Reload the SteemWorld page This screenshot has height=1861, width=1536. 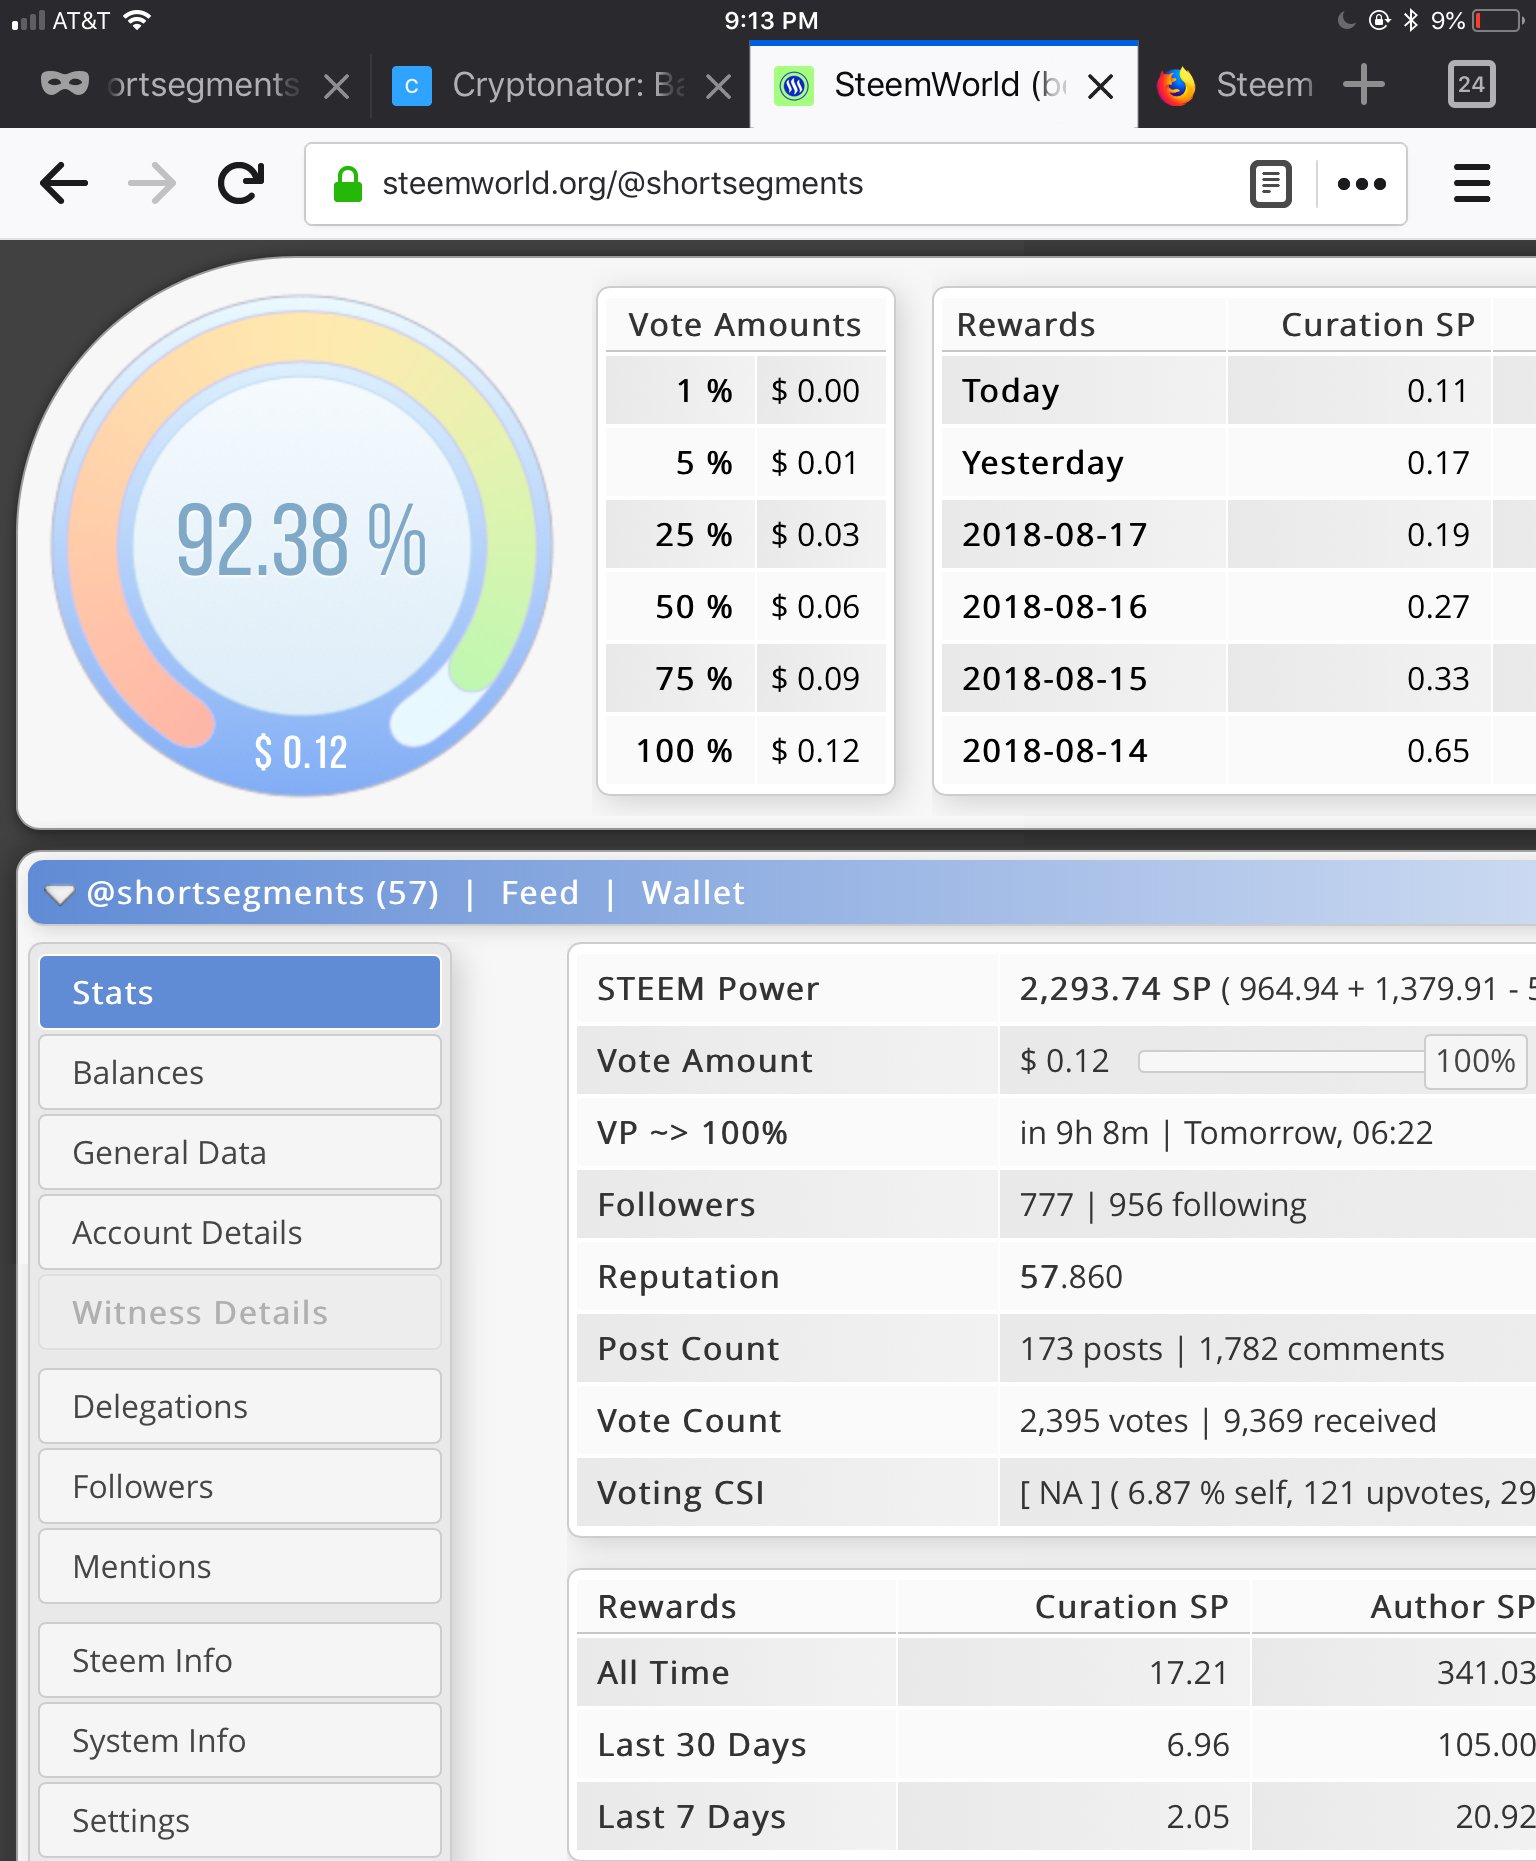click(241, 184)
